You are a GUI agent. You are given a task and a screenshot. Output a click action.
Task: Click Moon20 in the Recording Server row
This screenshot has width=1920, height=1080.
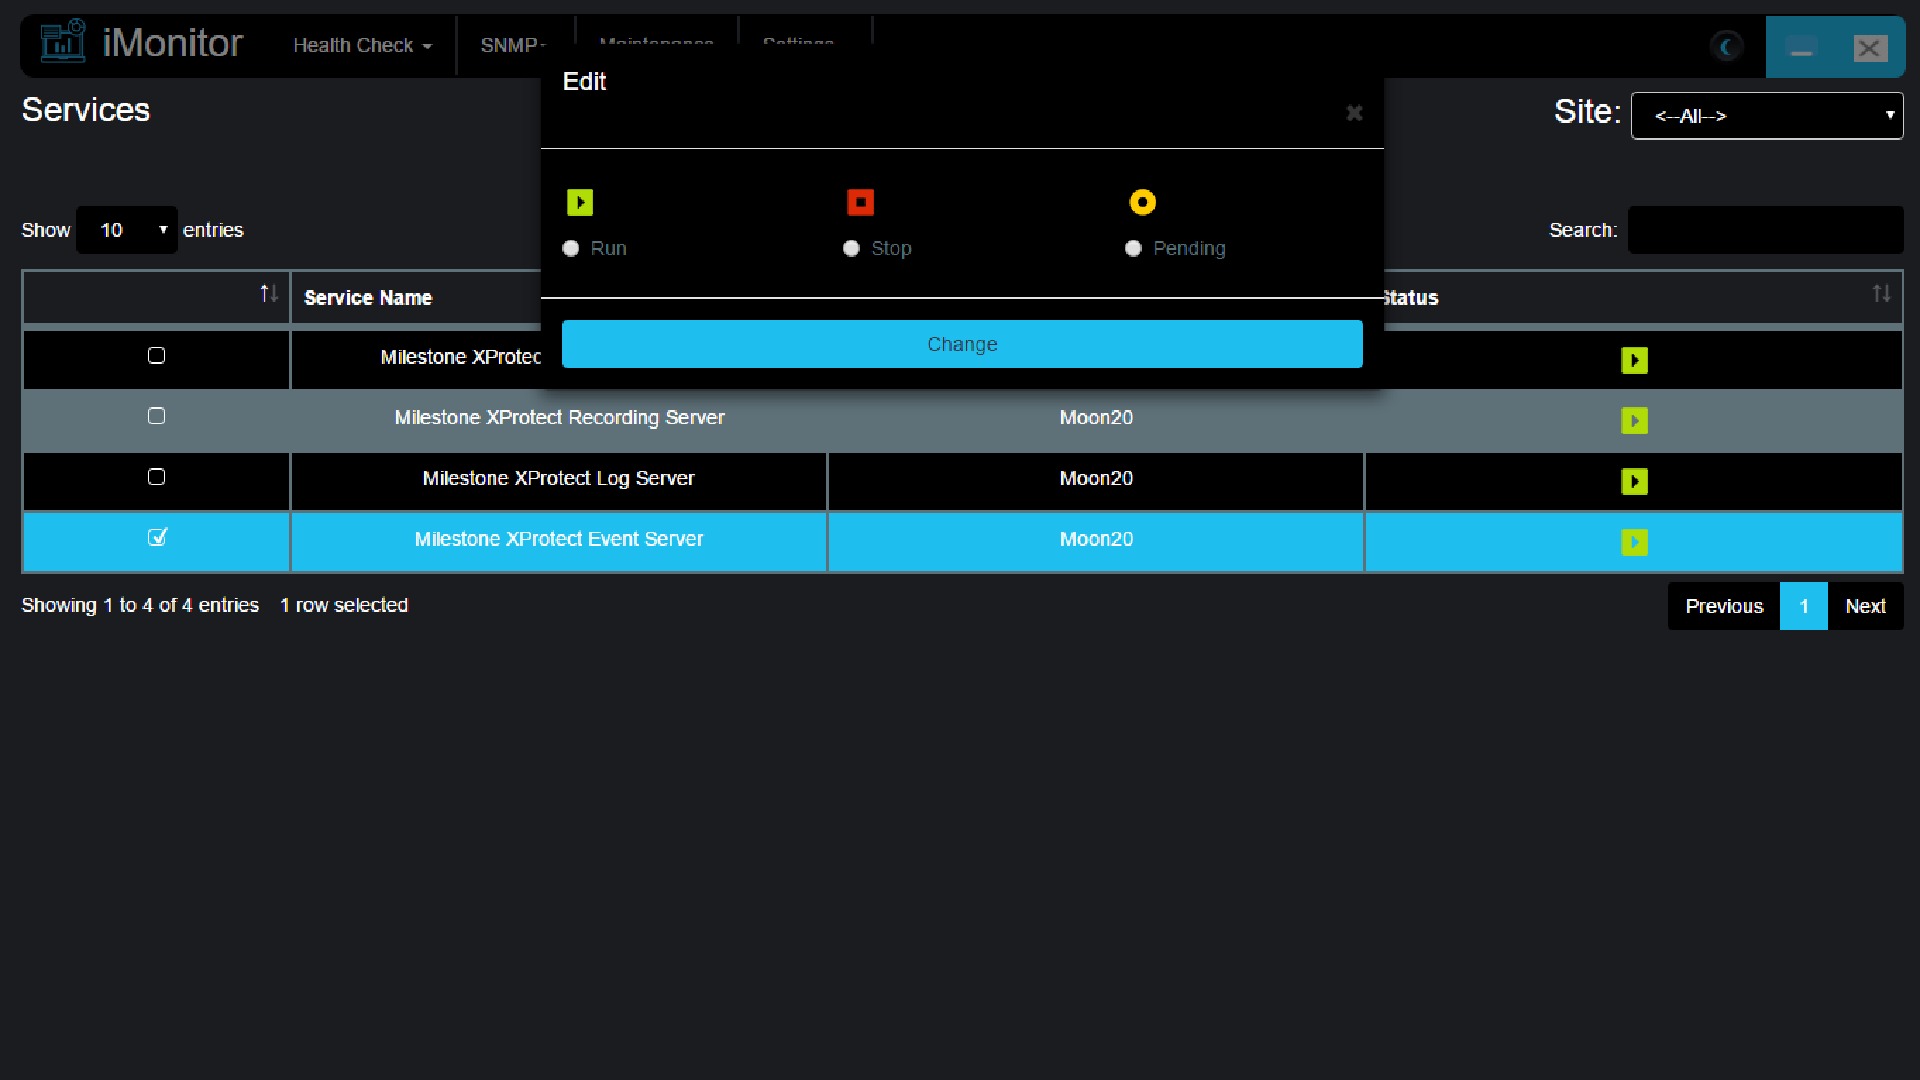(x=1096, y=418)
